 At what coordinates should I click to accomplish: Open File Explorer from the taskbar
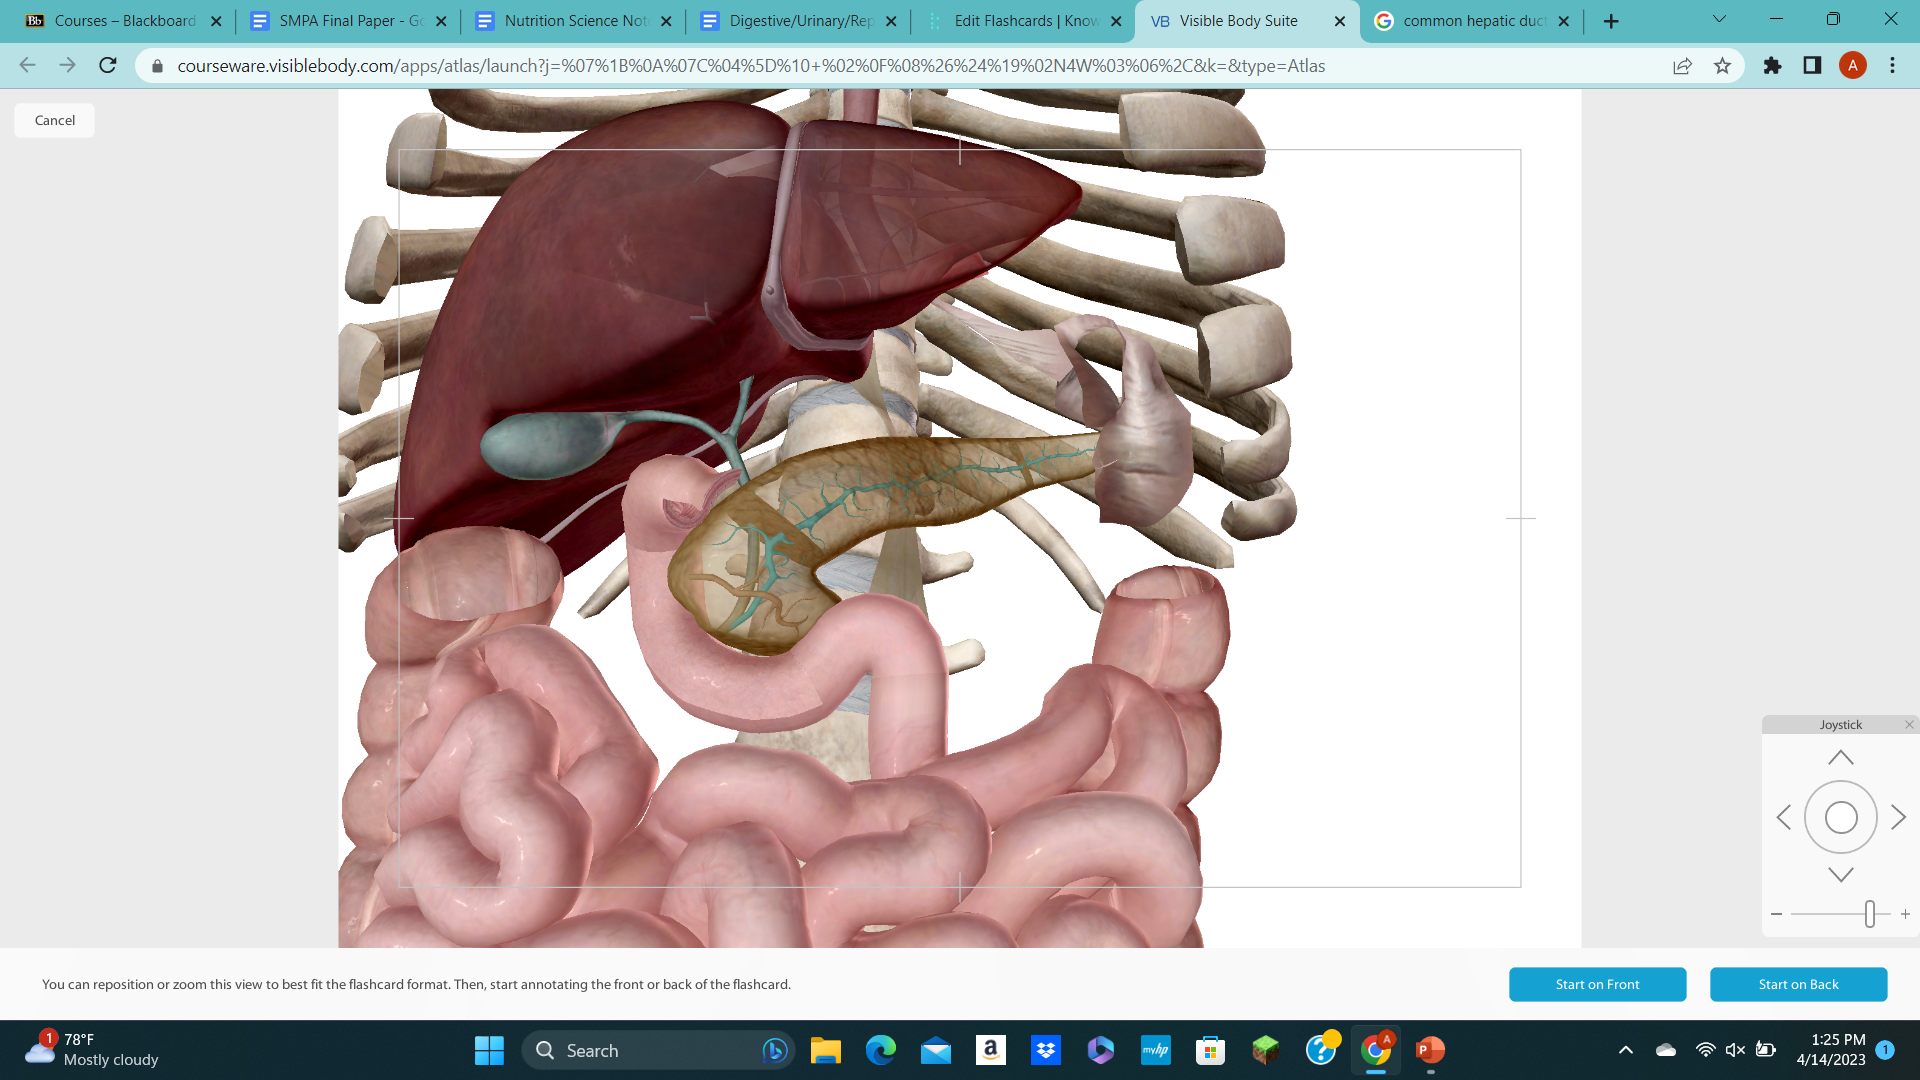click(x=826, y=1050)
